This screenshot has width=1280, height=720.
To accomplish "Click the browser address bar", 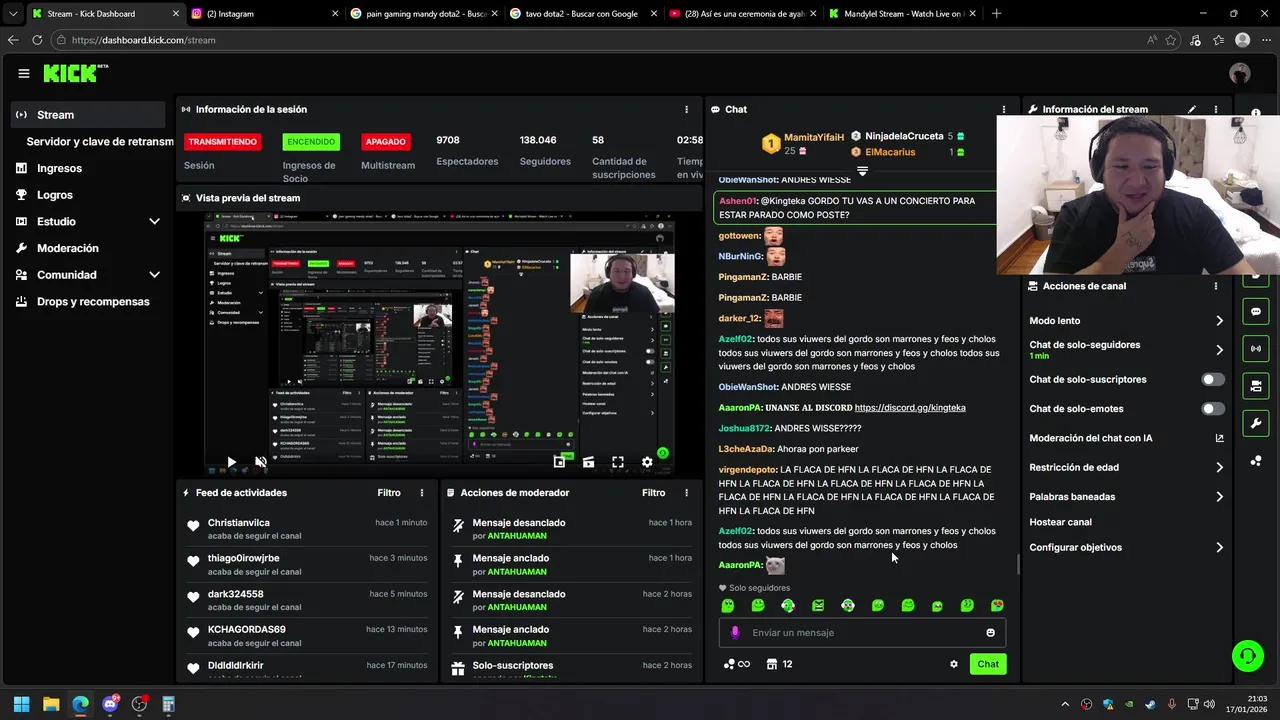I will 600,40.
